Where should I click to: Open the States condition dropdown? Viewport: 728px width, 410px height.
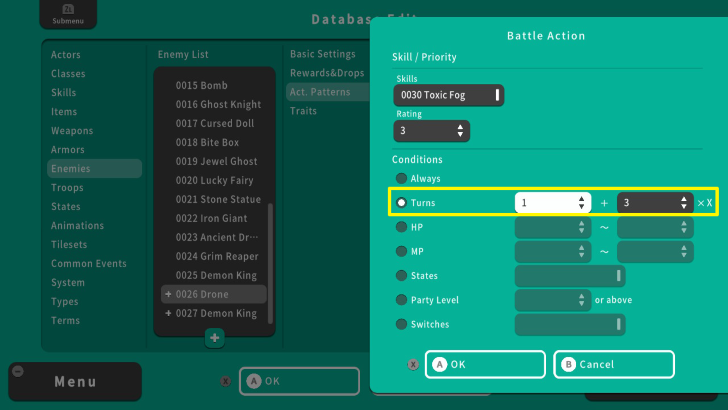point(570,276)
